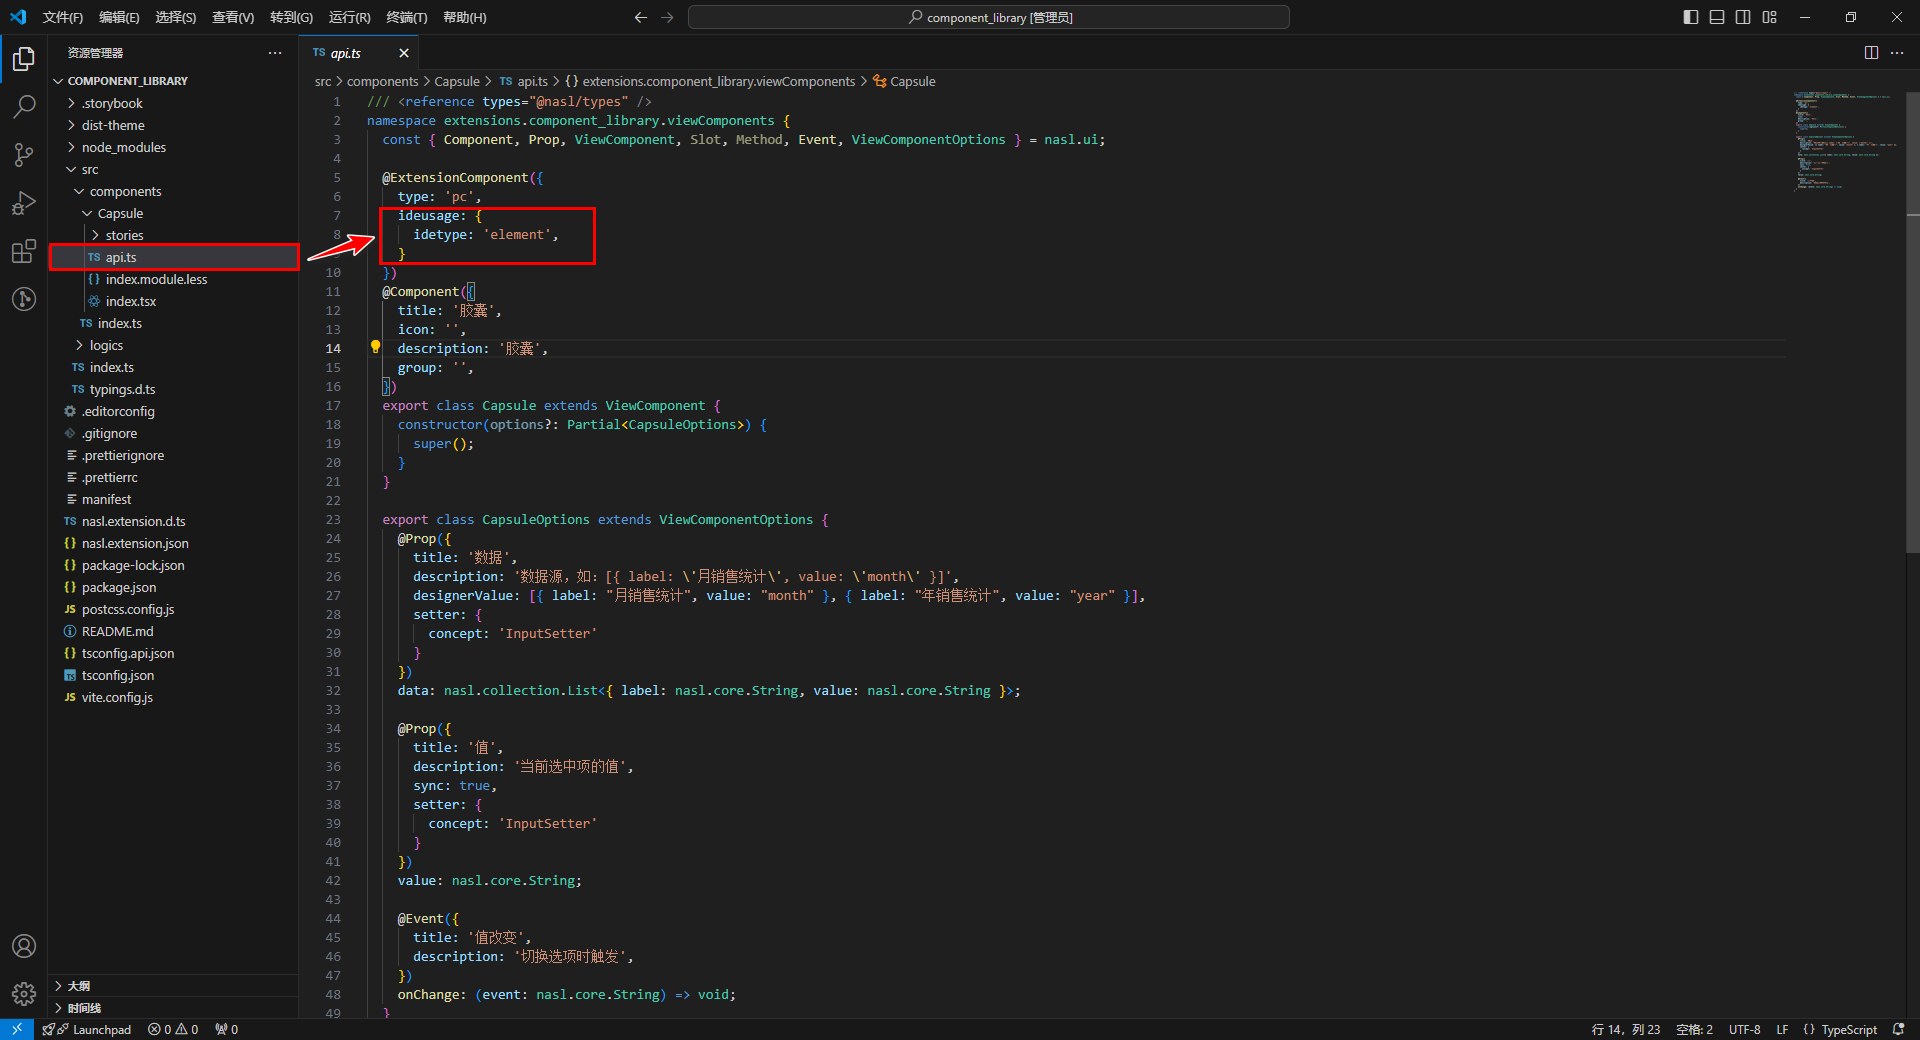Open the Explorer panel's more actions ellipsis
This screenshot has width=1920, height=1040.
click(275, 53)
